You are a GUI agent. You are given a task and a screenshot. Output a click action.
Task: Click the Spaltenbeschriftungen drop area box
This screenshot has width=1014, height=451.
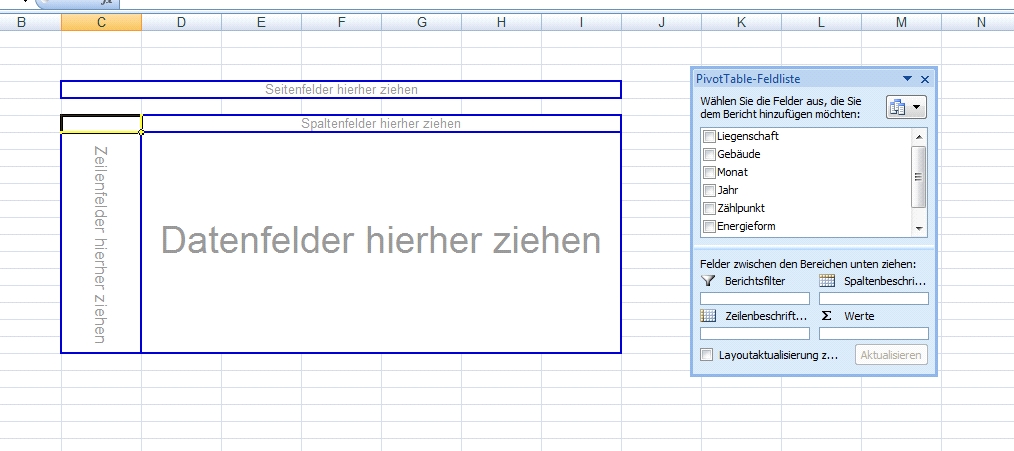click(x=874, y=298)
